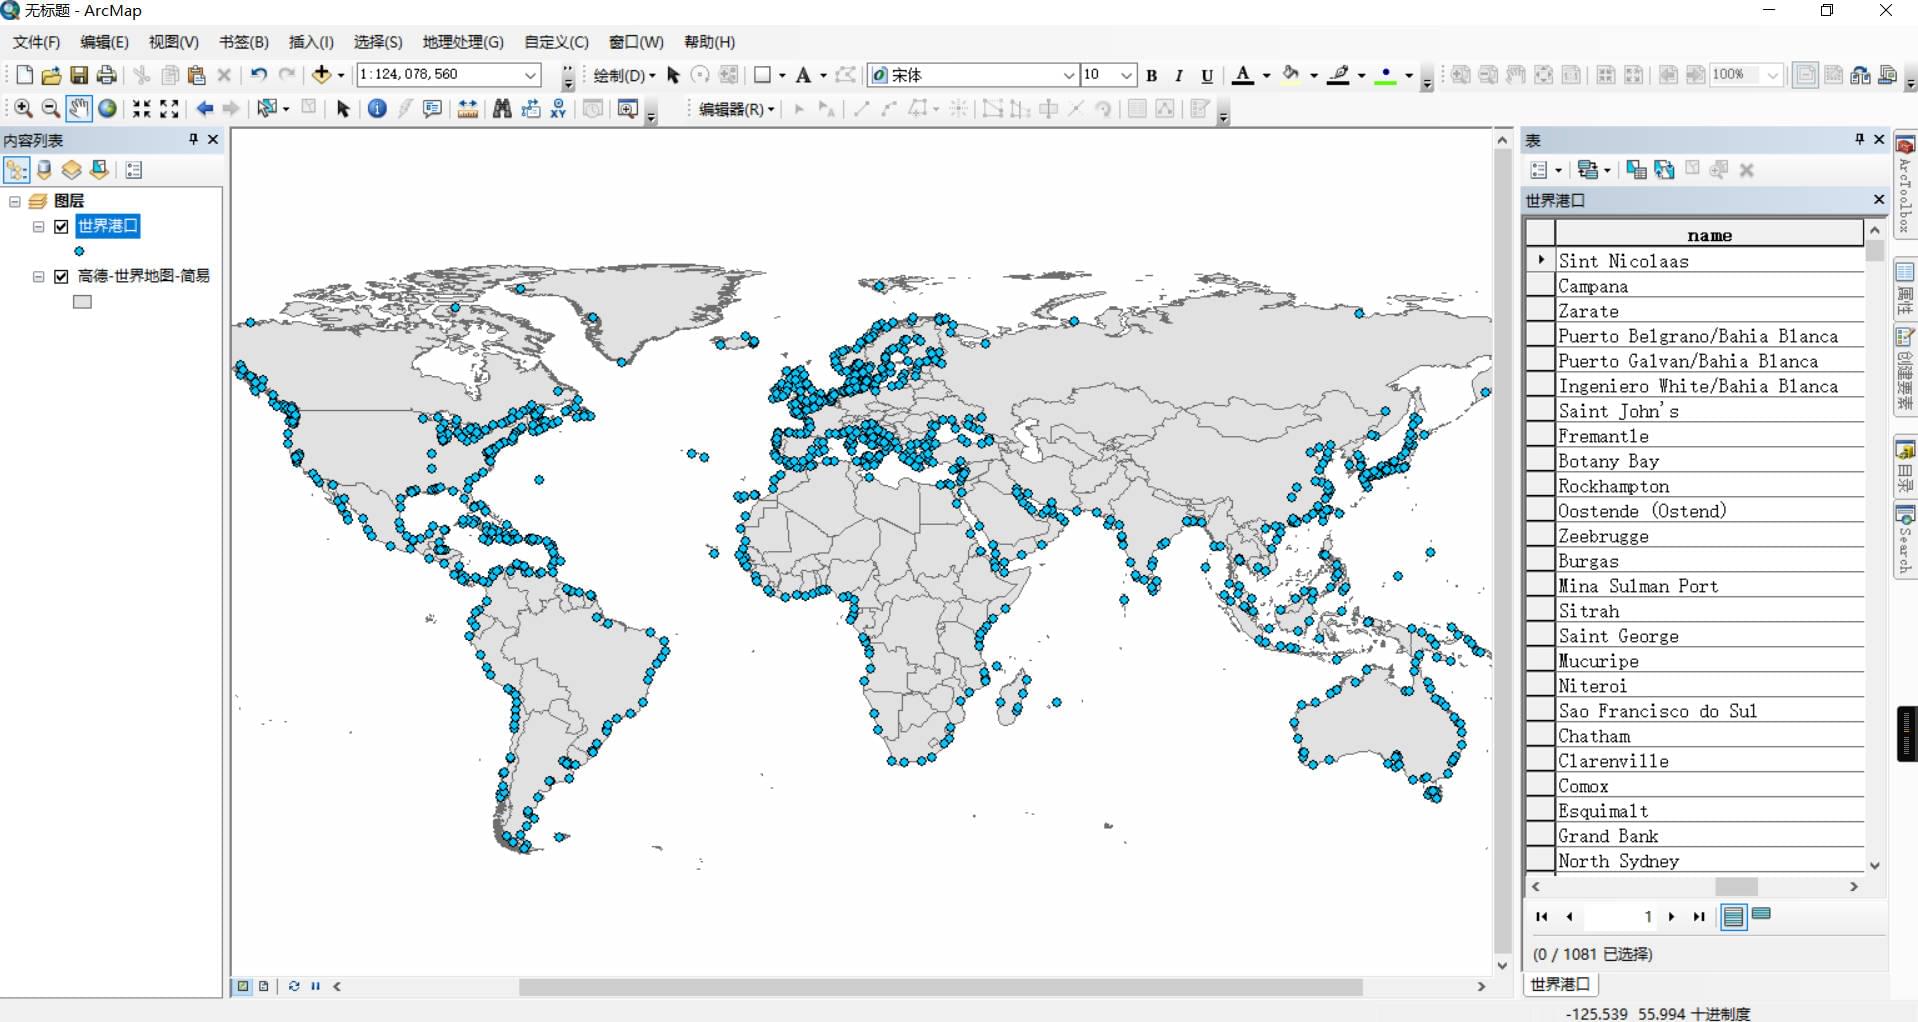
Task: Select the 世界港口 table tab
Action: (1560, 984)
